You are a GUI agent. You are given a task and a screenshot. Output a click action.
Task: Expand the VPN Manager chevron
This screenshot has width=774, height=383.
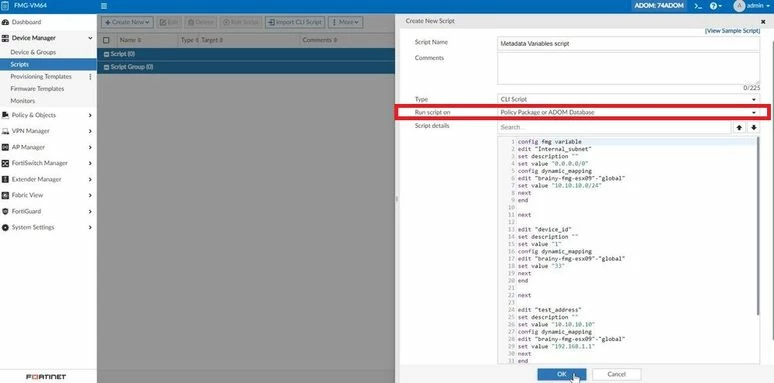[x=90, y=131]
